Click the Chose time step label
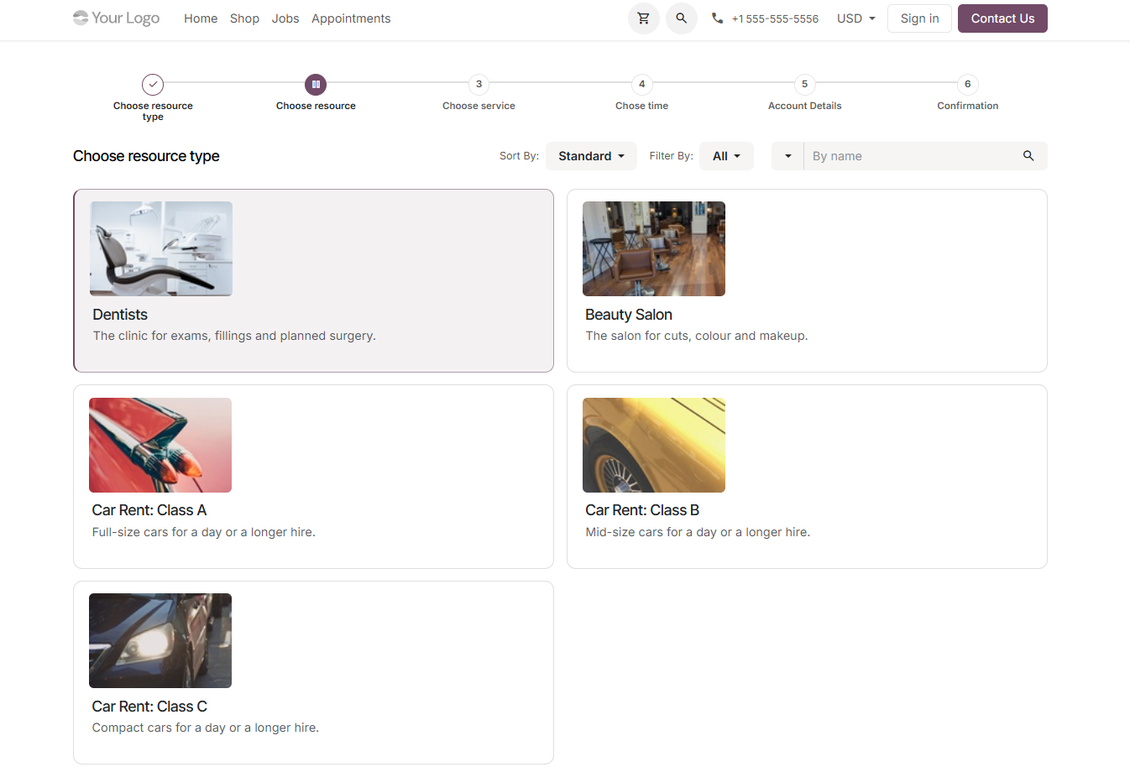 (x=641, y=106)
